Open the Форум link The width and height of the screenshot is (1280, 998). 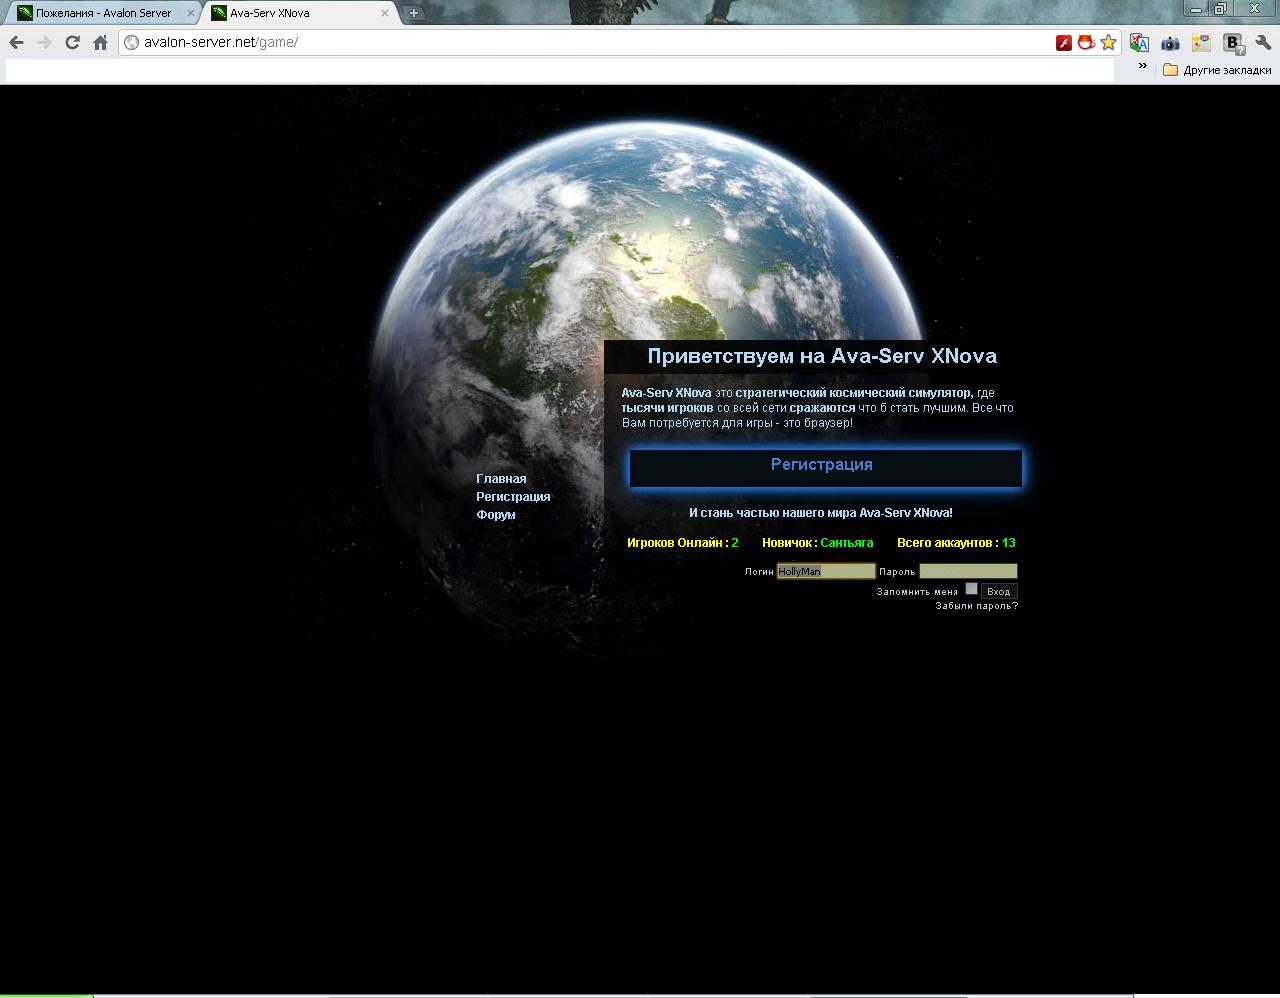496,515
